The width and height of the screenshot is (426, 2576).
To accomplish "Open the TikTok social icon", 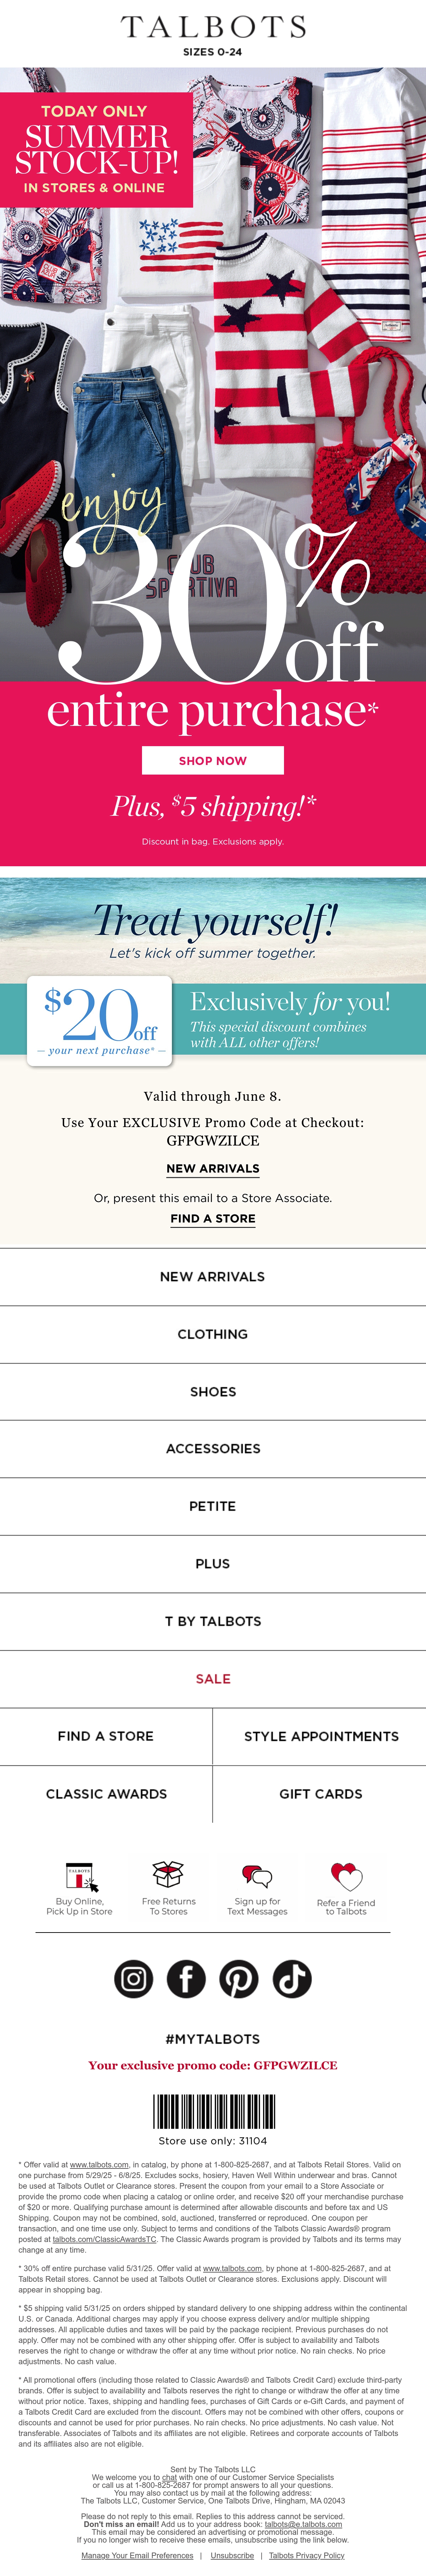I will pos(292,1978).
